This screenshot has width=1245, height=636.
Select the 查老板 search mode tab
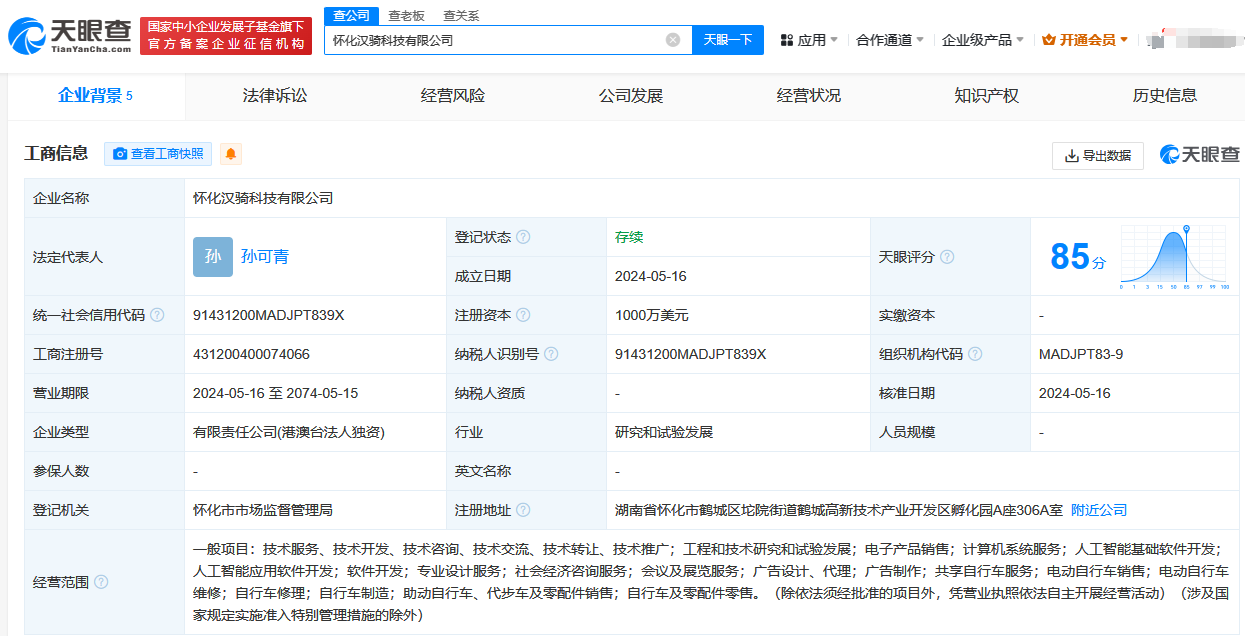tap(406, 15)
